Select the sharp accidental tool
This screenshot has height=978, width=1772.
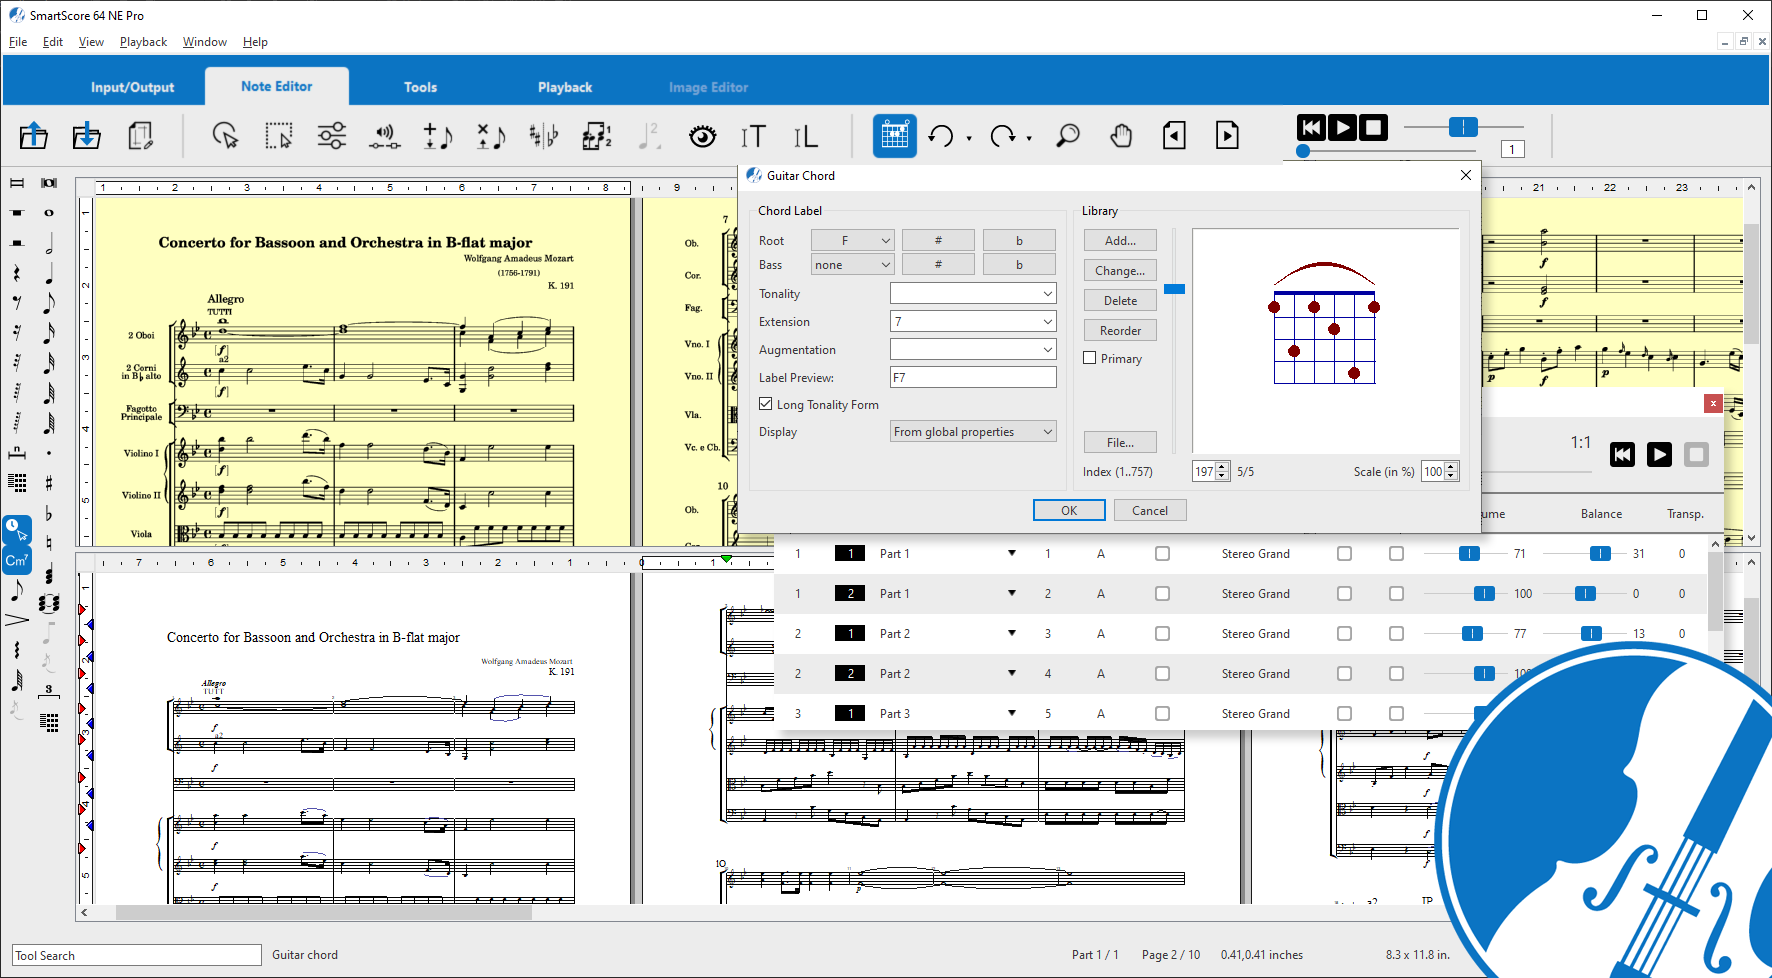point(48,481)
